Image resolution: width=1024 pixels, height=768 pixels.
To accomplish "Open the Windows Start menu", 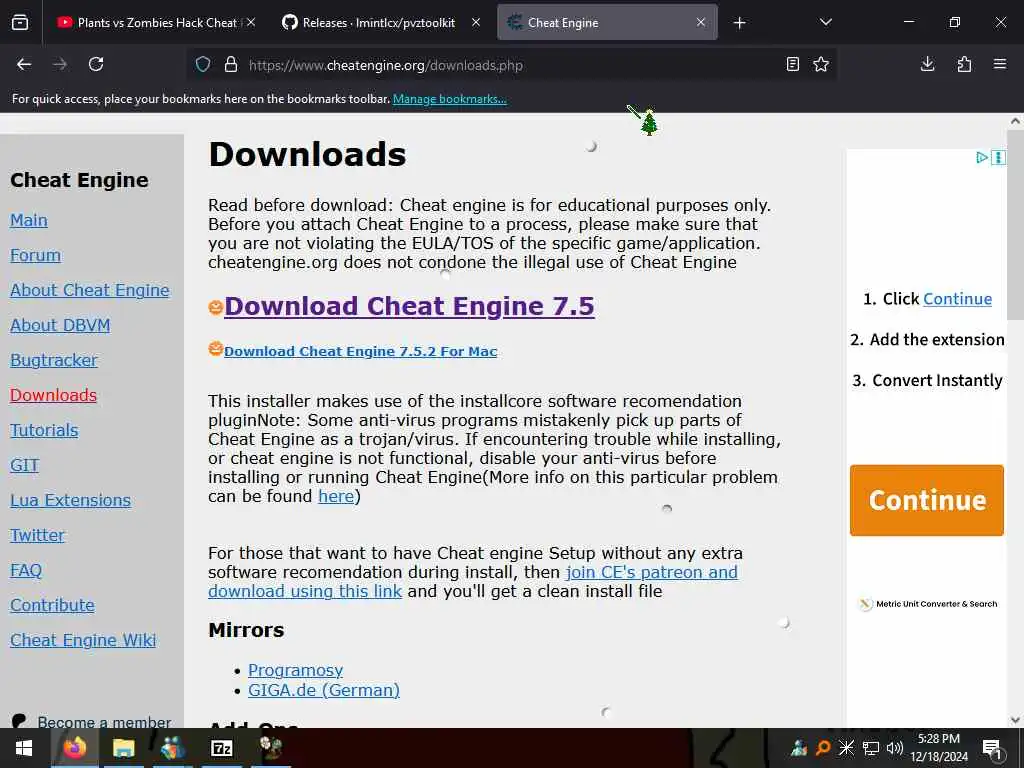I will tap(25, 748).
